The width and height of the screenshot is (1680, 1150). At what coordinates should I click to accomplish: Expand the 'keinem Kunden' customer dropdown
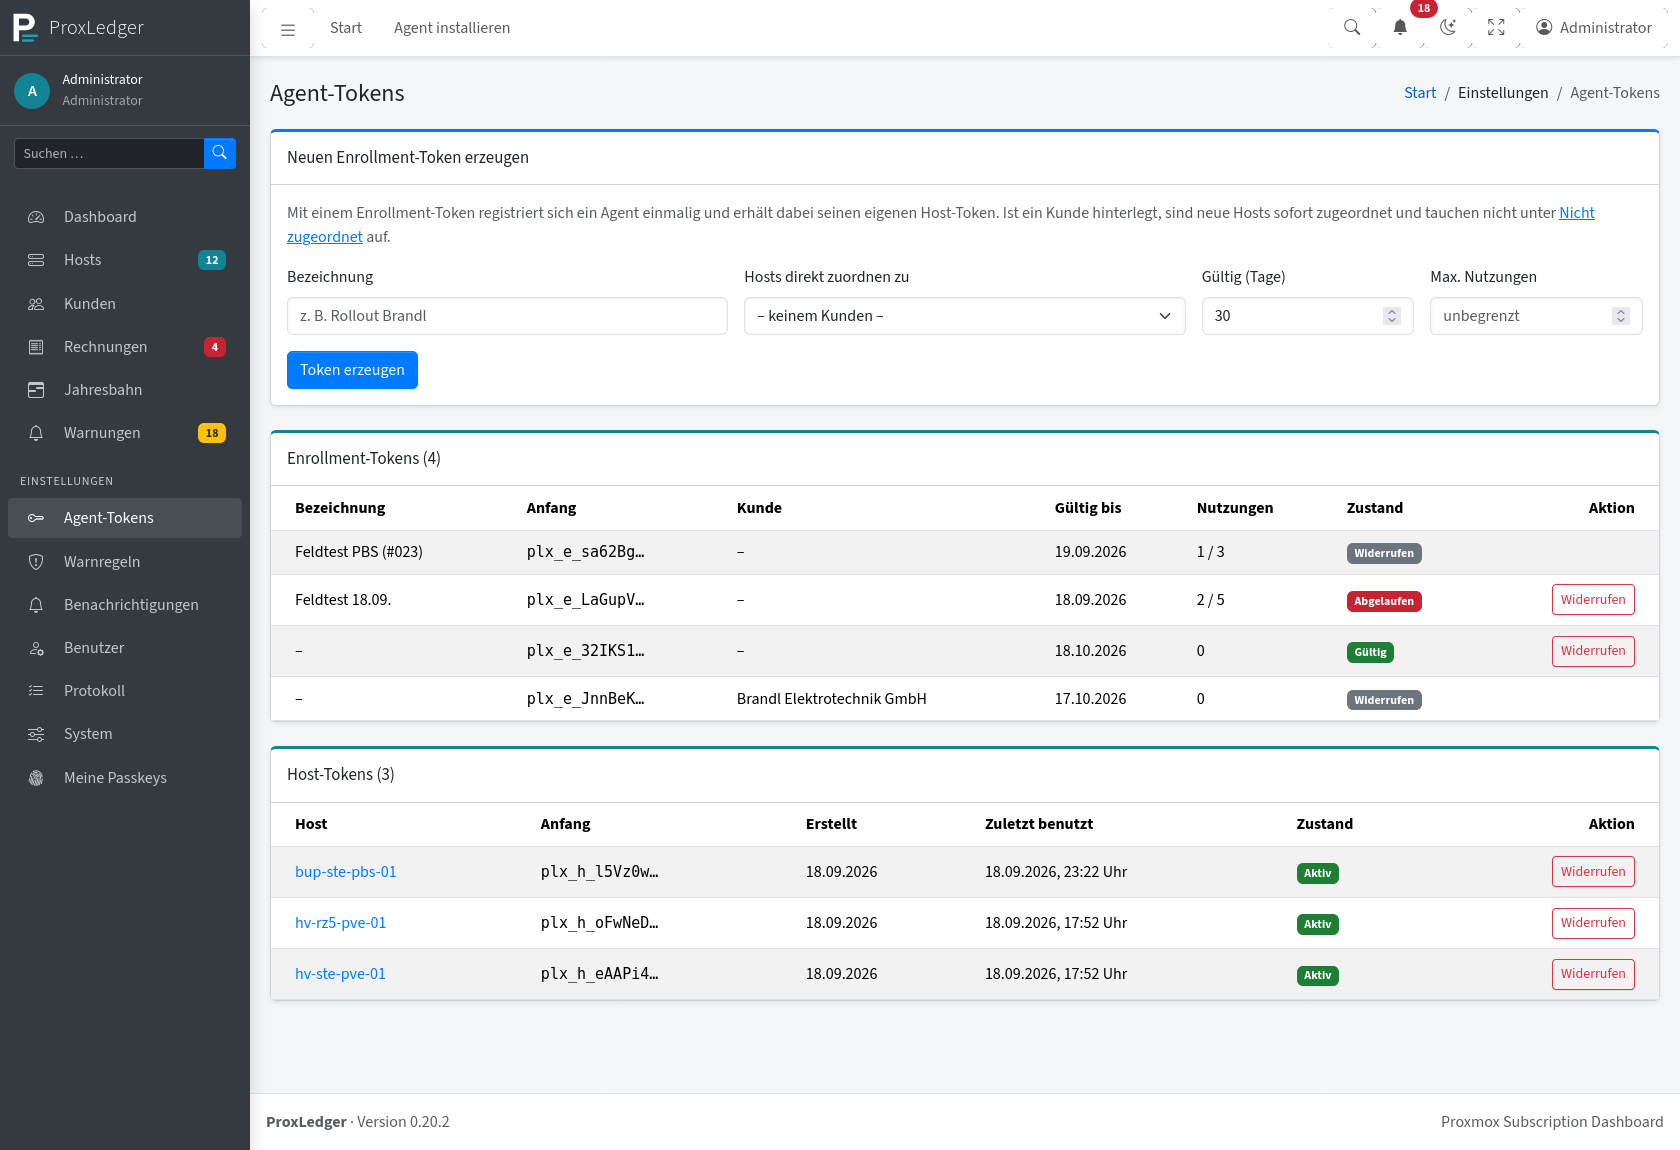pyautogui.click(x=964, y=316)
